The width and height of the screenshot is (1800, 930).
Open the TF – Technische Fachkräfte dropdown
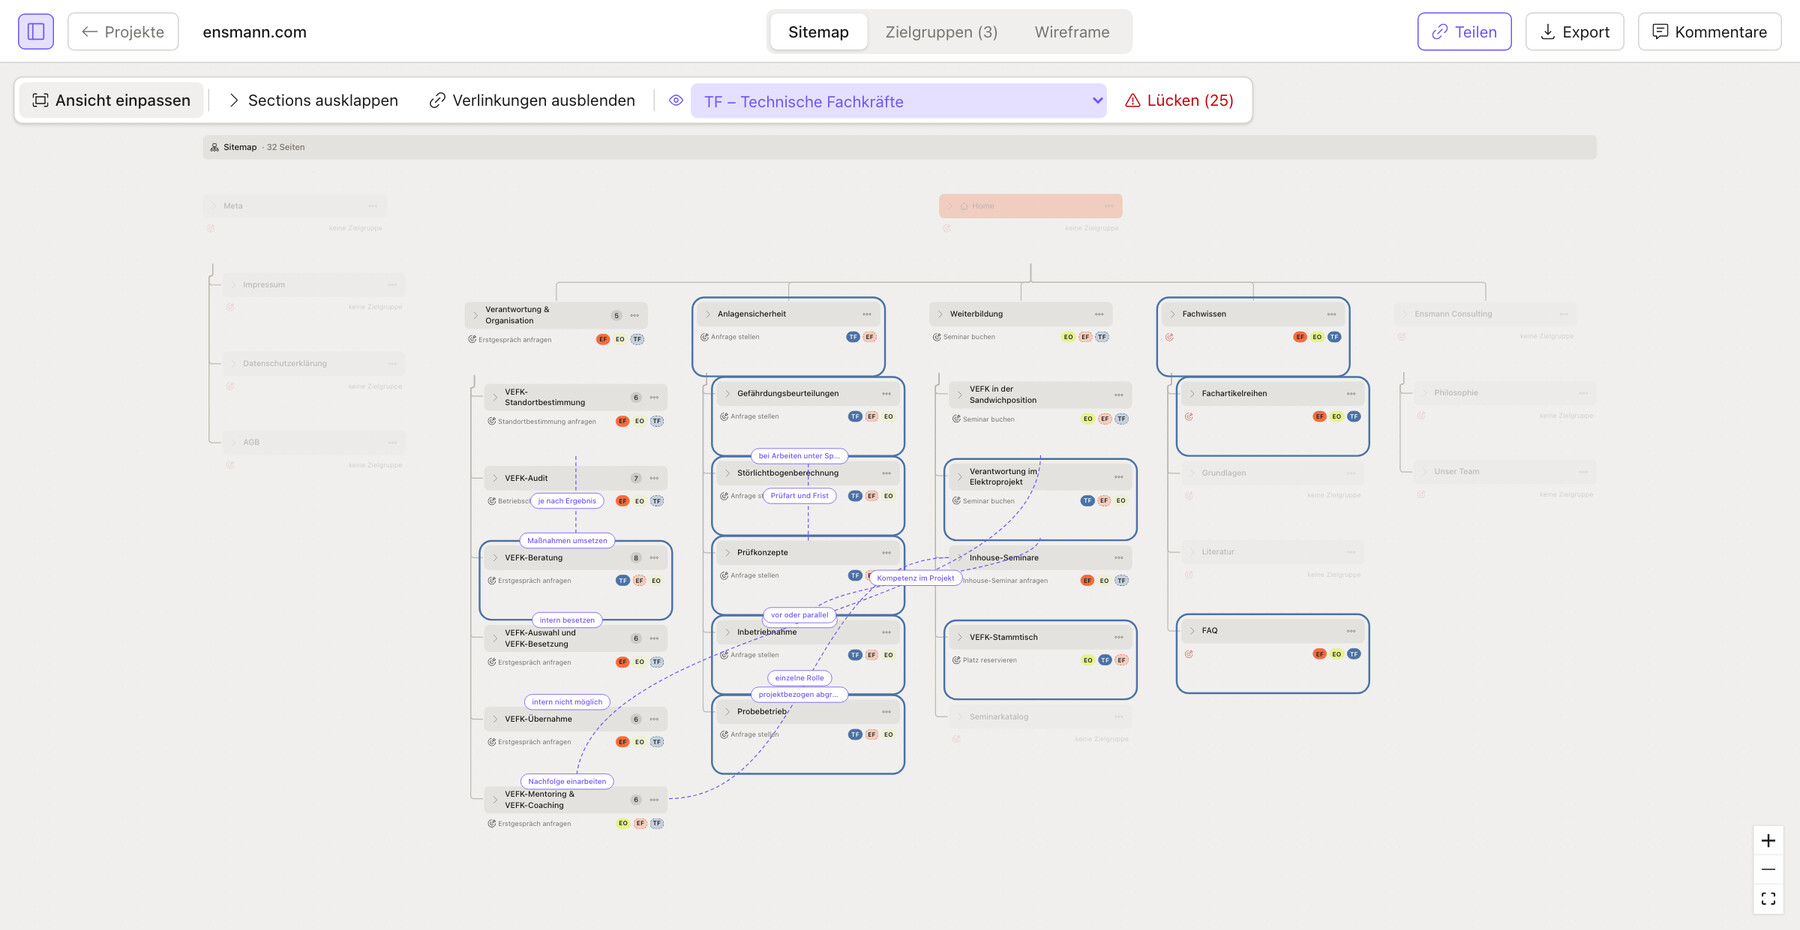point(898,101)
